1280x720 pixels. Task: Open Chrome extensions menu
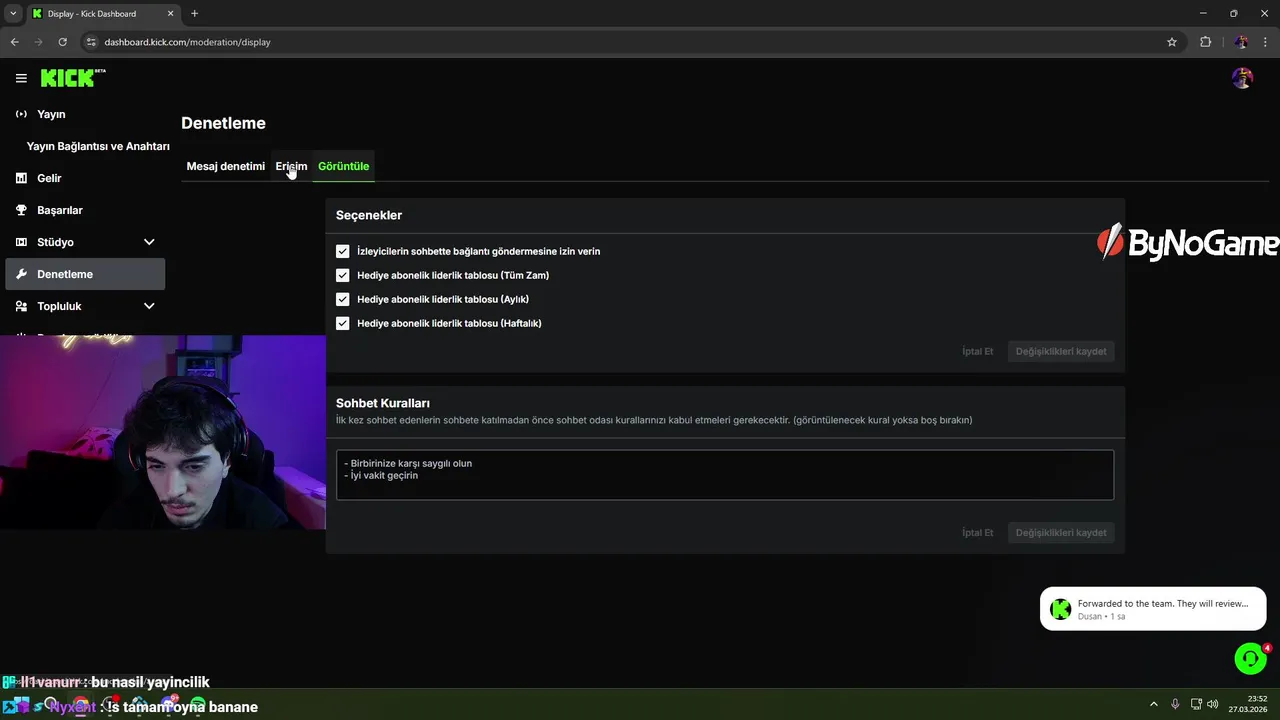[1205, 42]
